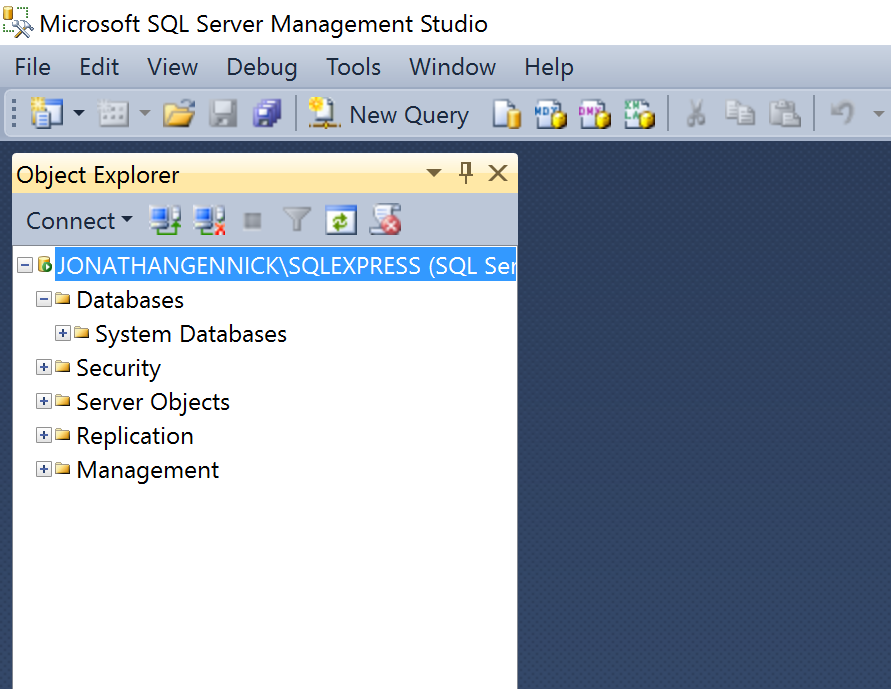891x689 pixels.
Task: Open the Undo history dropdown arrow
Action: click(x=878, y=114)
